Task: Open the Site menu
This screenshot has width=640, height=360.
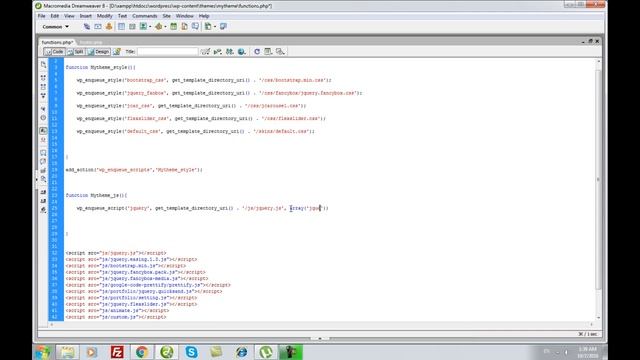Action: 167,16
